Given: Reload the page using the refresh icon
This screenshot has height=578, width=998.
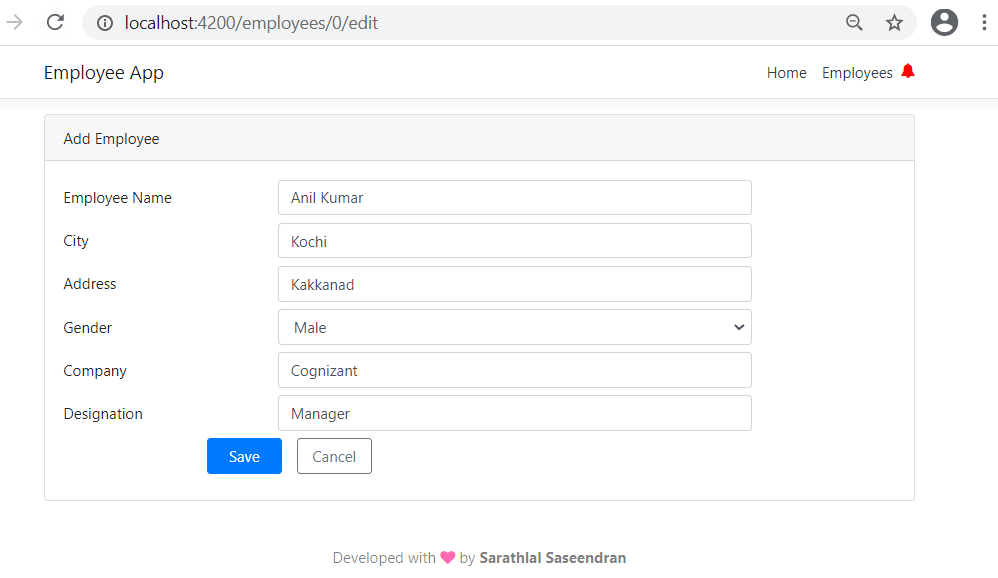Looking at the screenshot, I should click(55, 22).
